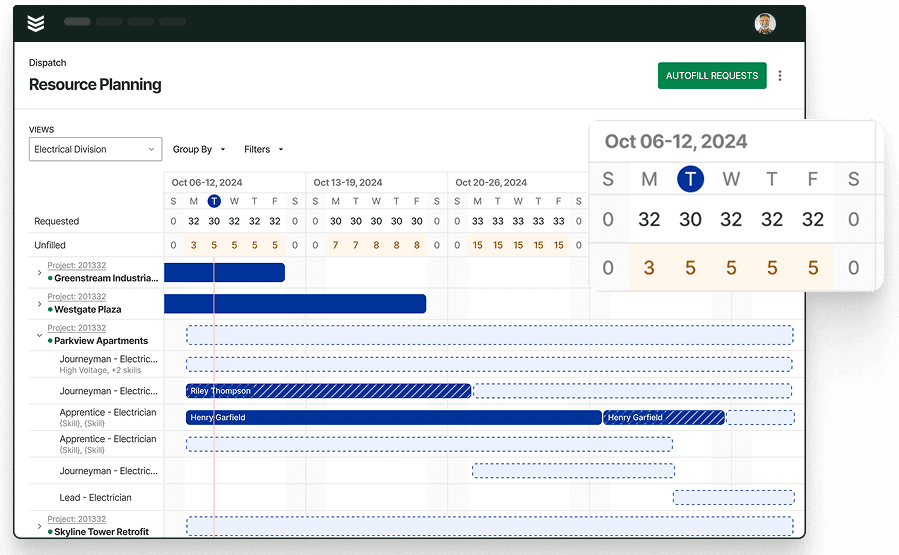Viewport: 899px width, 555px height.
Task: Open Project: 201332 link above Greenstream
Action: (x=76, y=265)
